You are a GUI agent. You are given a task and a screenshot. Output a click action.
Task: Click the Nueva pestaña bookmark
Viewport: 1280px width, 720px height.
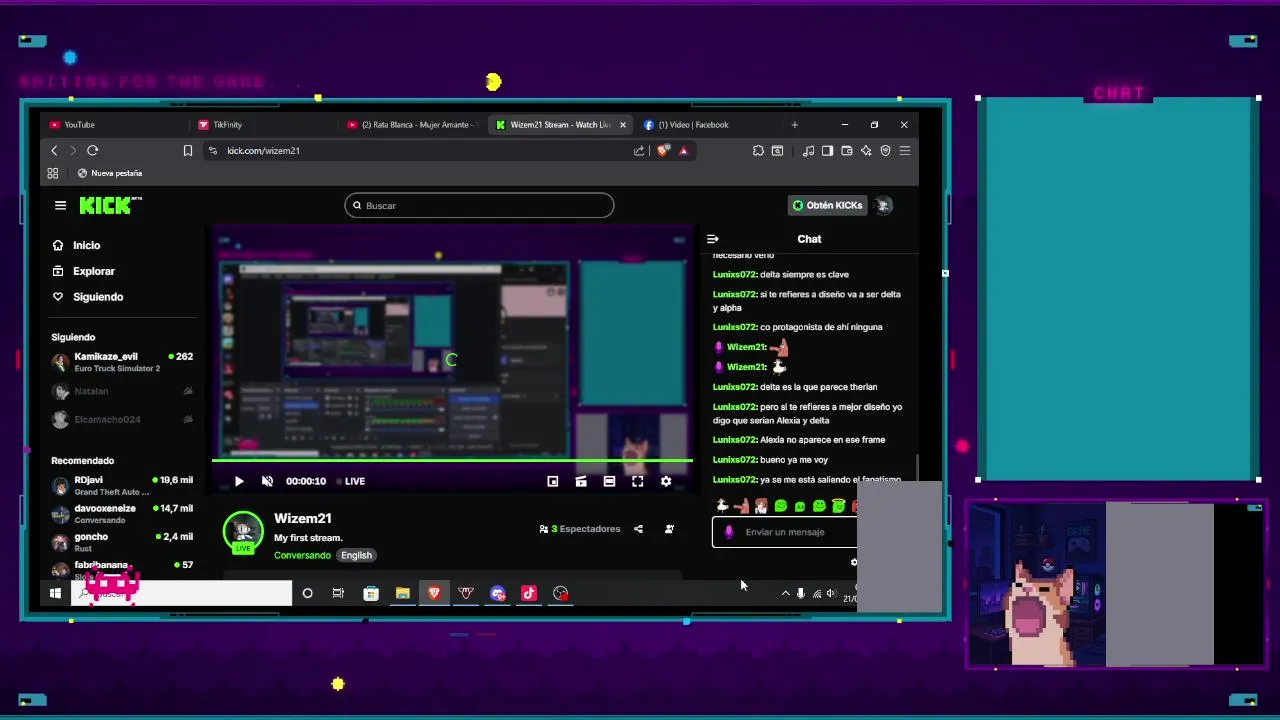tap(110, 173)
